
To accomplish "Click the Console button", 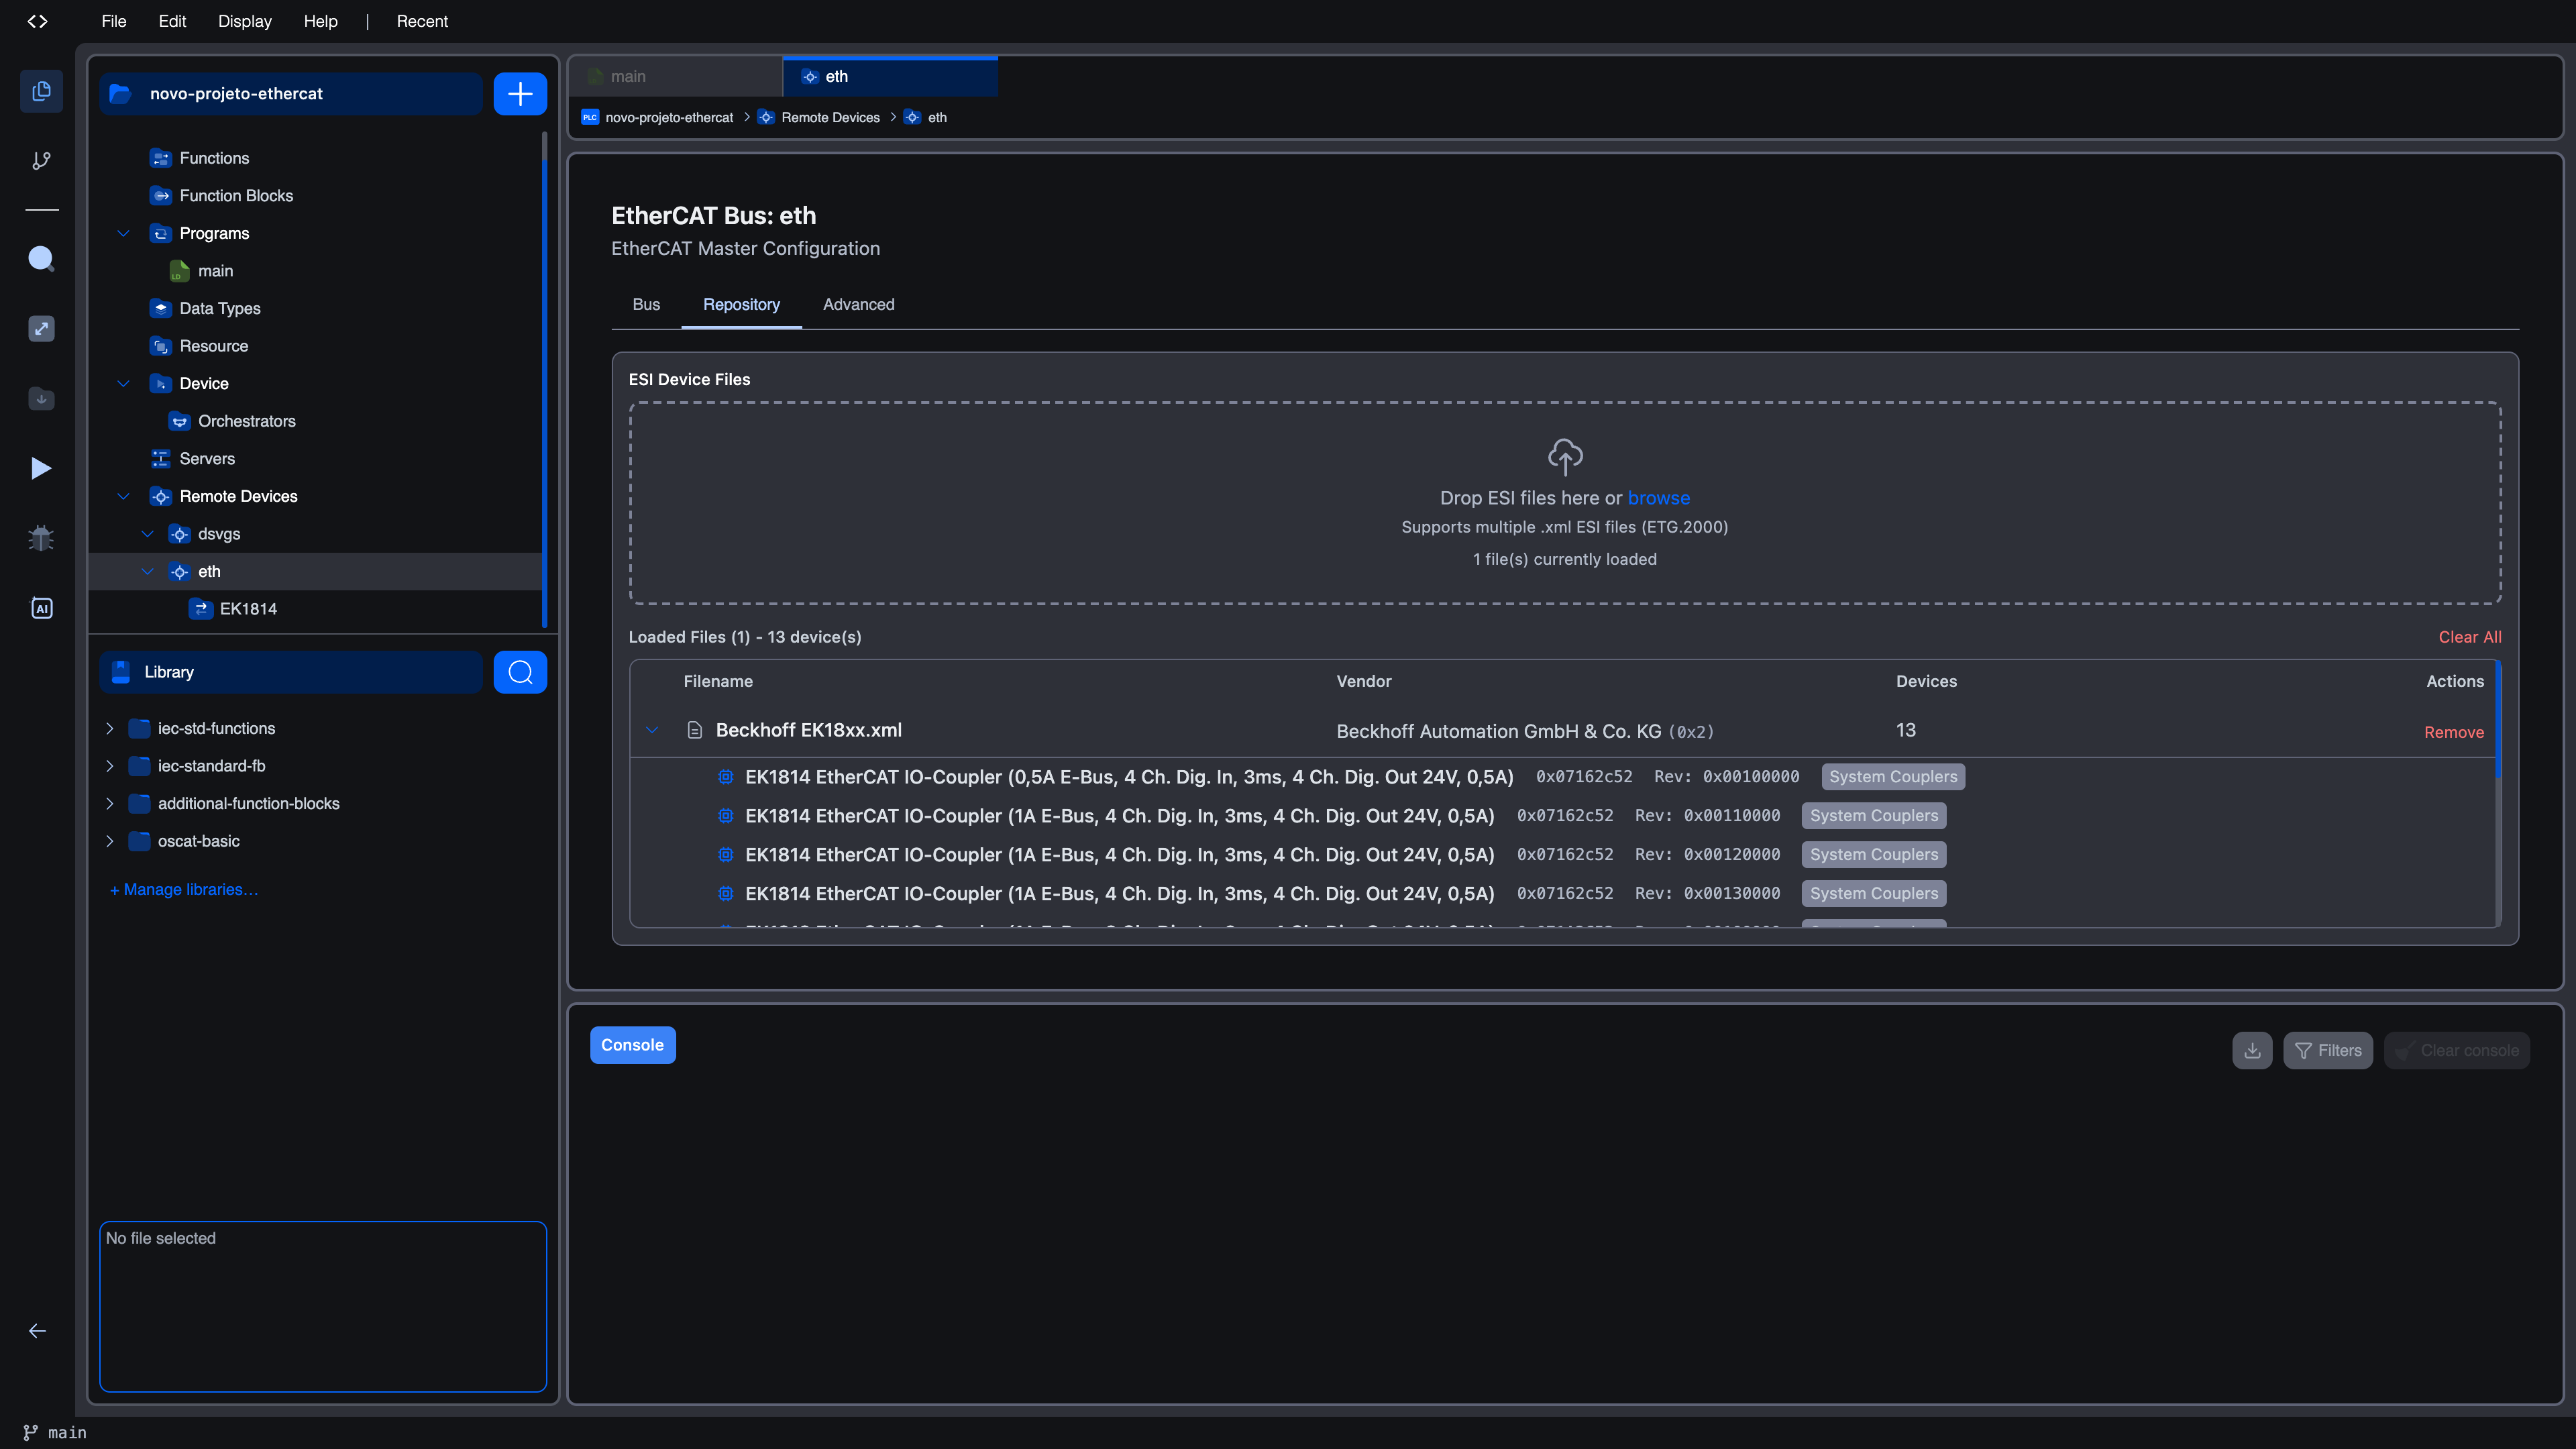I will [x=632, y=1045].
